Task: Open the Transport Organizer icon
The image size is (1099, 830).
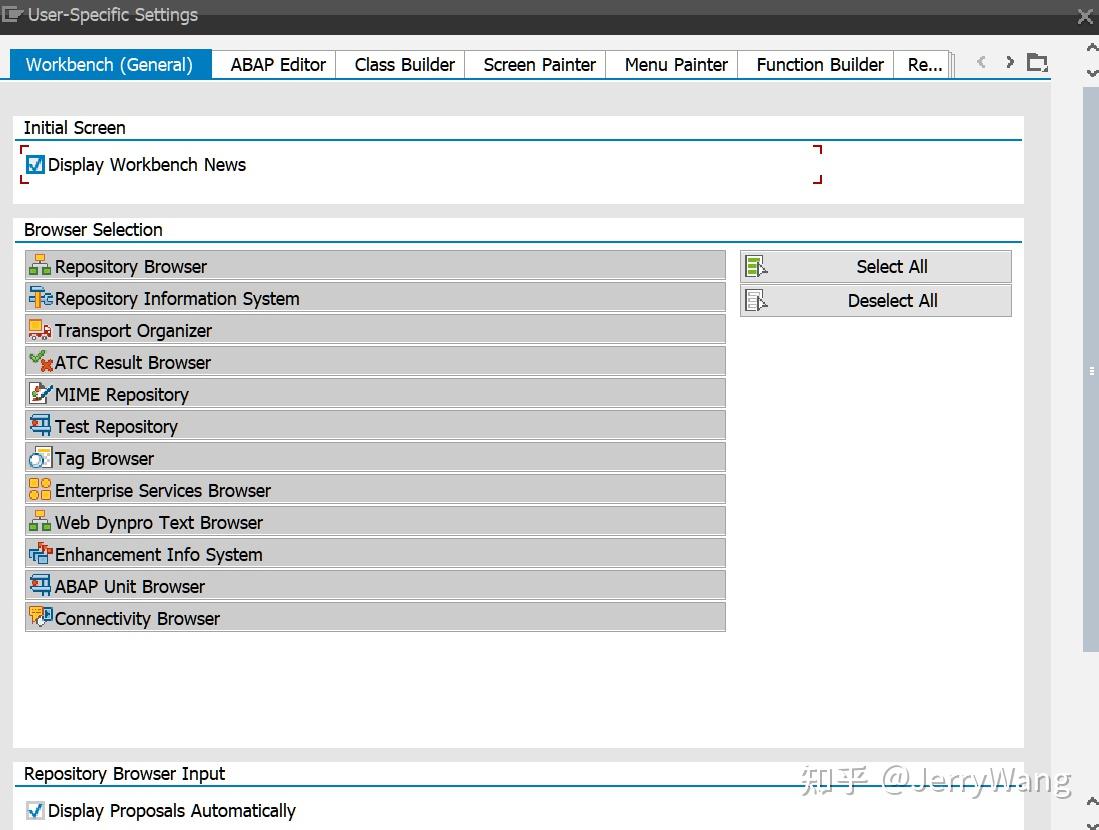Action: [38, 330]
